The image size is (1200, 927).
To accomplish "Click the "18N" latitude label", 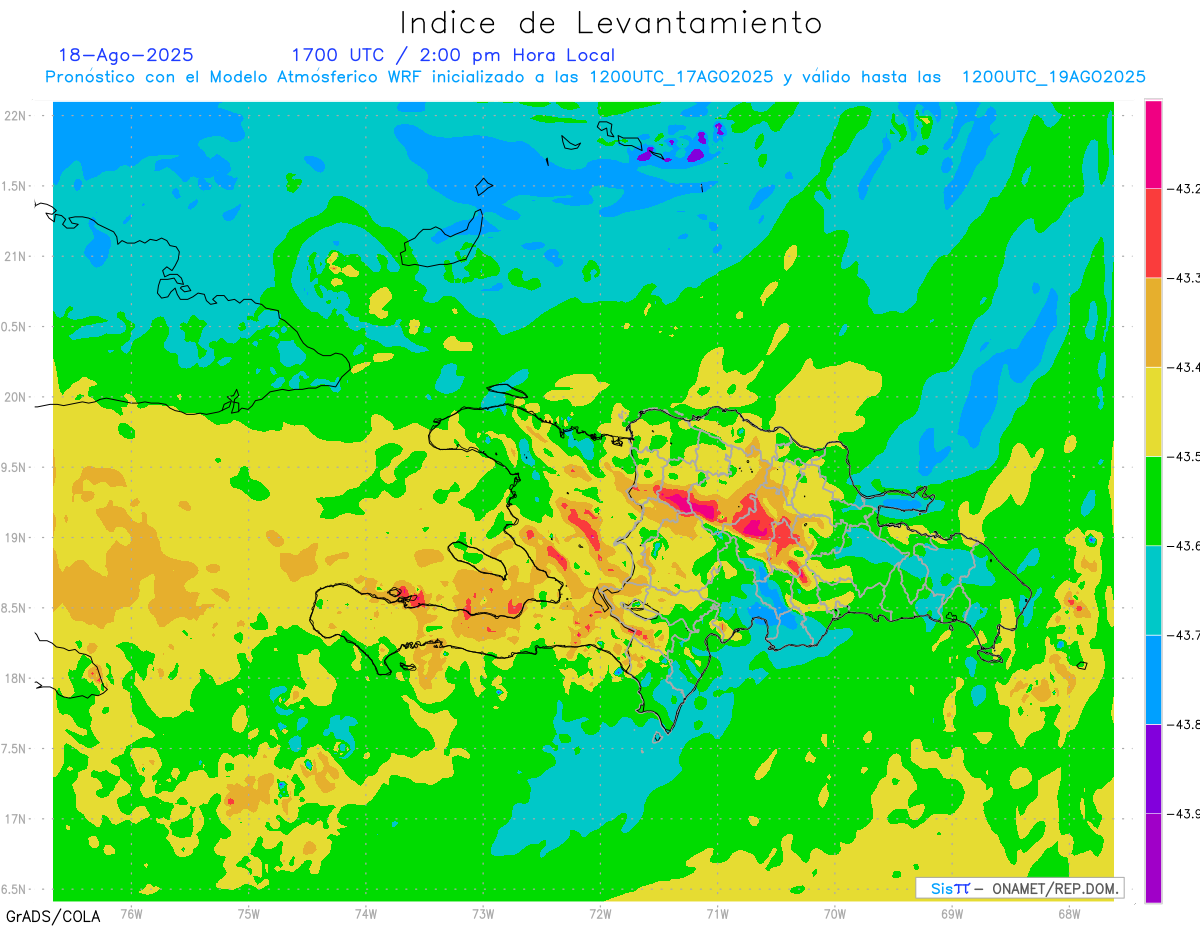I will pos(16,678).
